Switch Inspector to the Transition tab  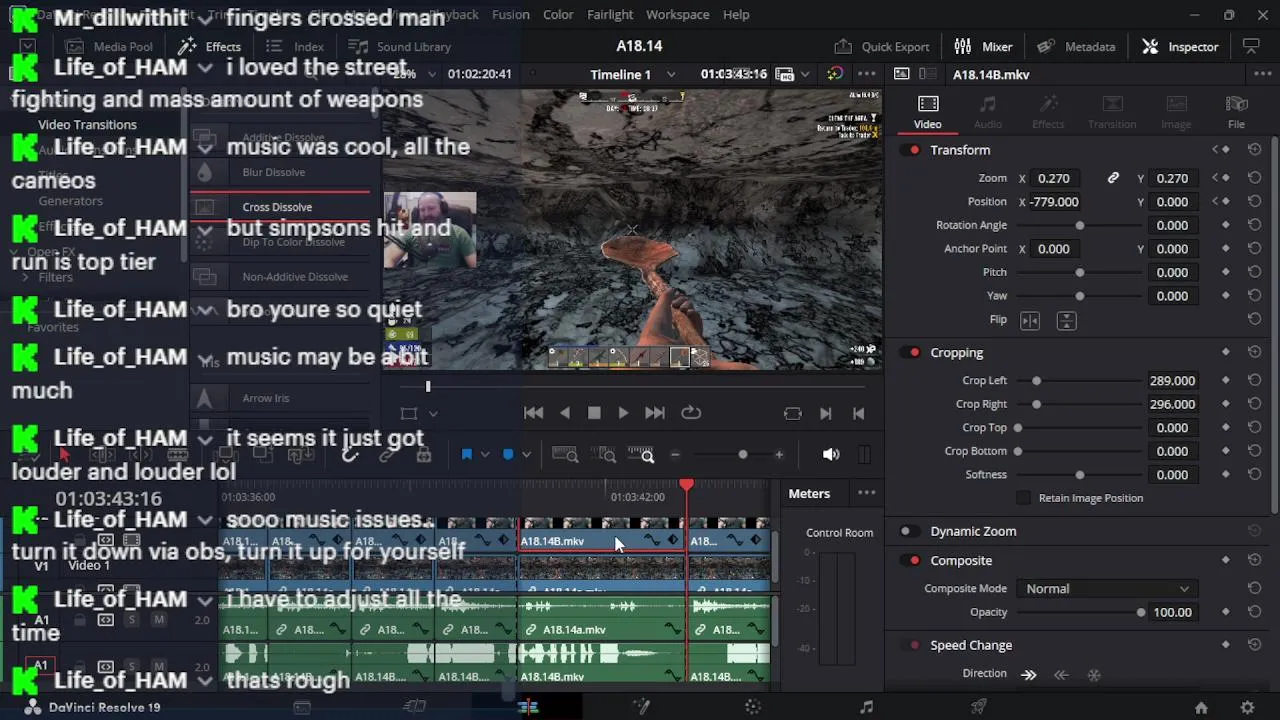pyautogui.click(x=1112, y=112)
